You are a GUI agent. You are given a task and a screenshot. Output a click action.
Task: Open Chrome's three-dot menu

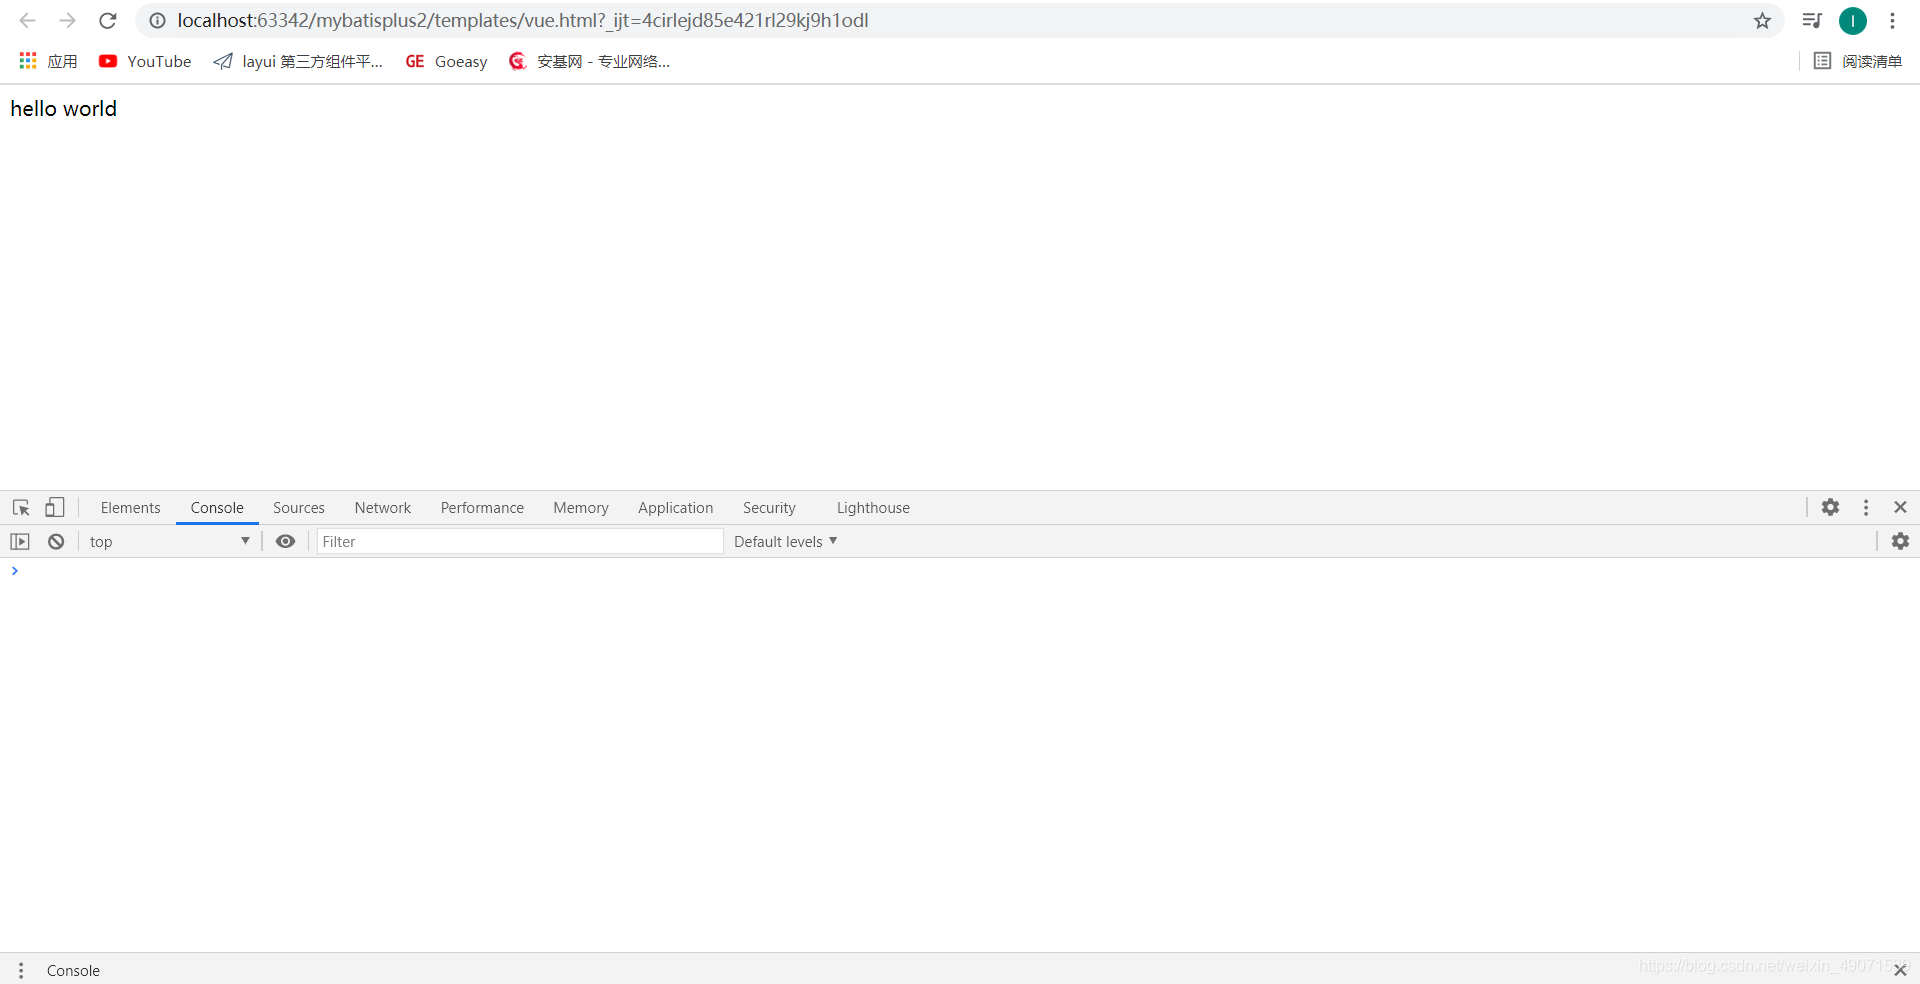point(1892,20)
